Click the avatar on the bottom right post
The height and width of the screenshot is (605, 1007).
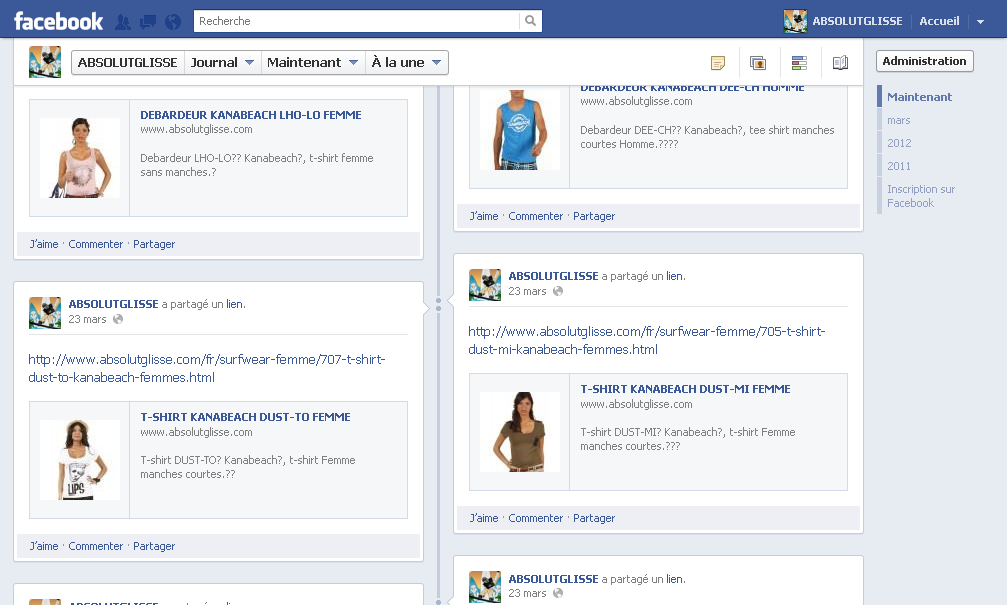click(x=485, y=587)
